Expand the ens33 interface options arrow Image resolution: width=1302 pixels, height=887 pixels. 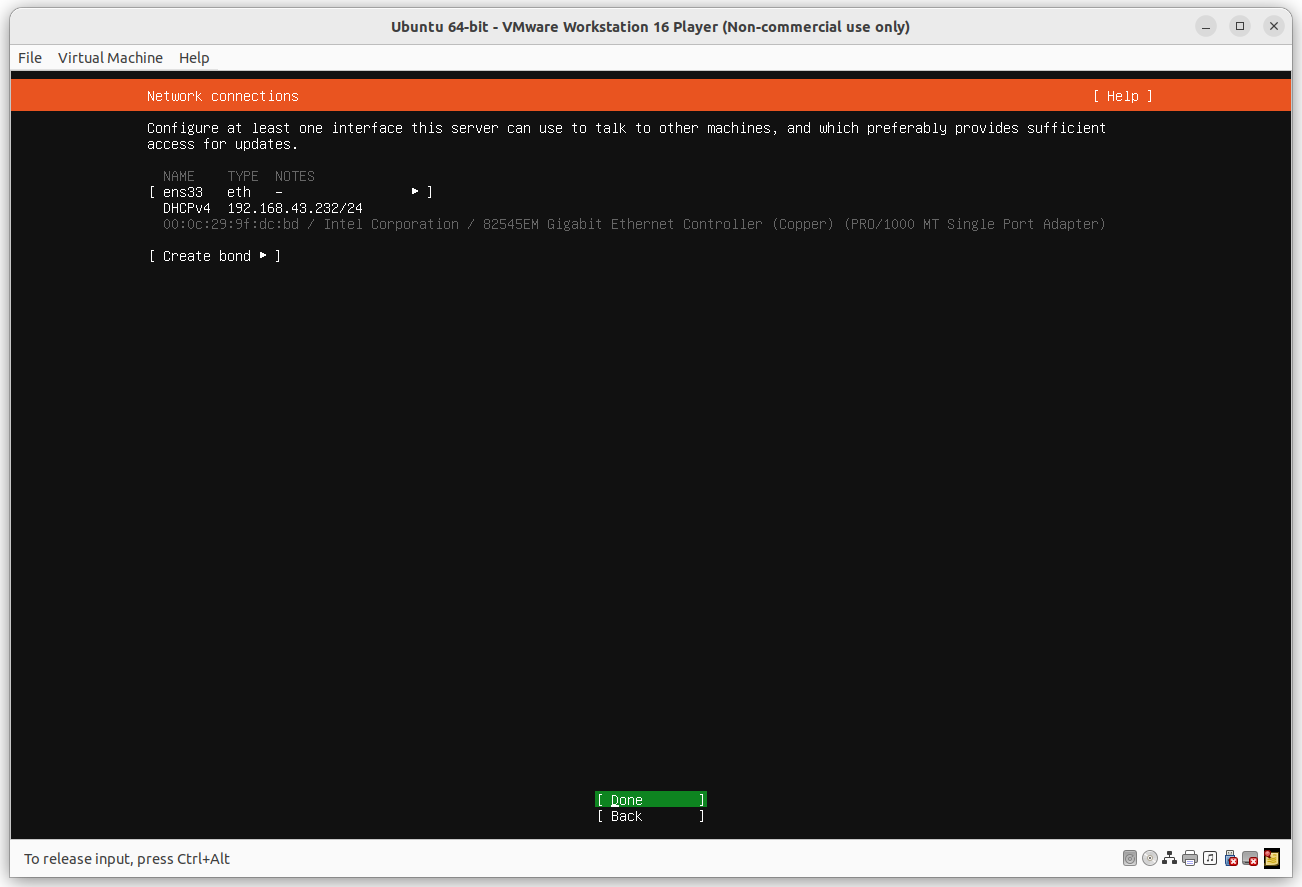pyautogui.click(x=415, y=191)
